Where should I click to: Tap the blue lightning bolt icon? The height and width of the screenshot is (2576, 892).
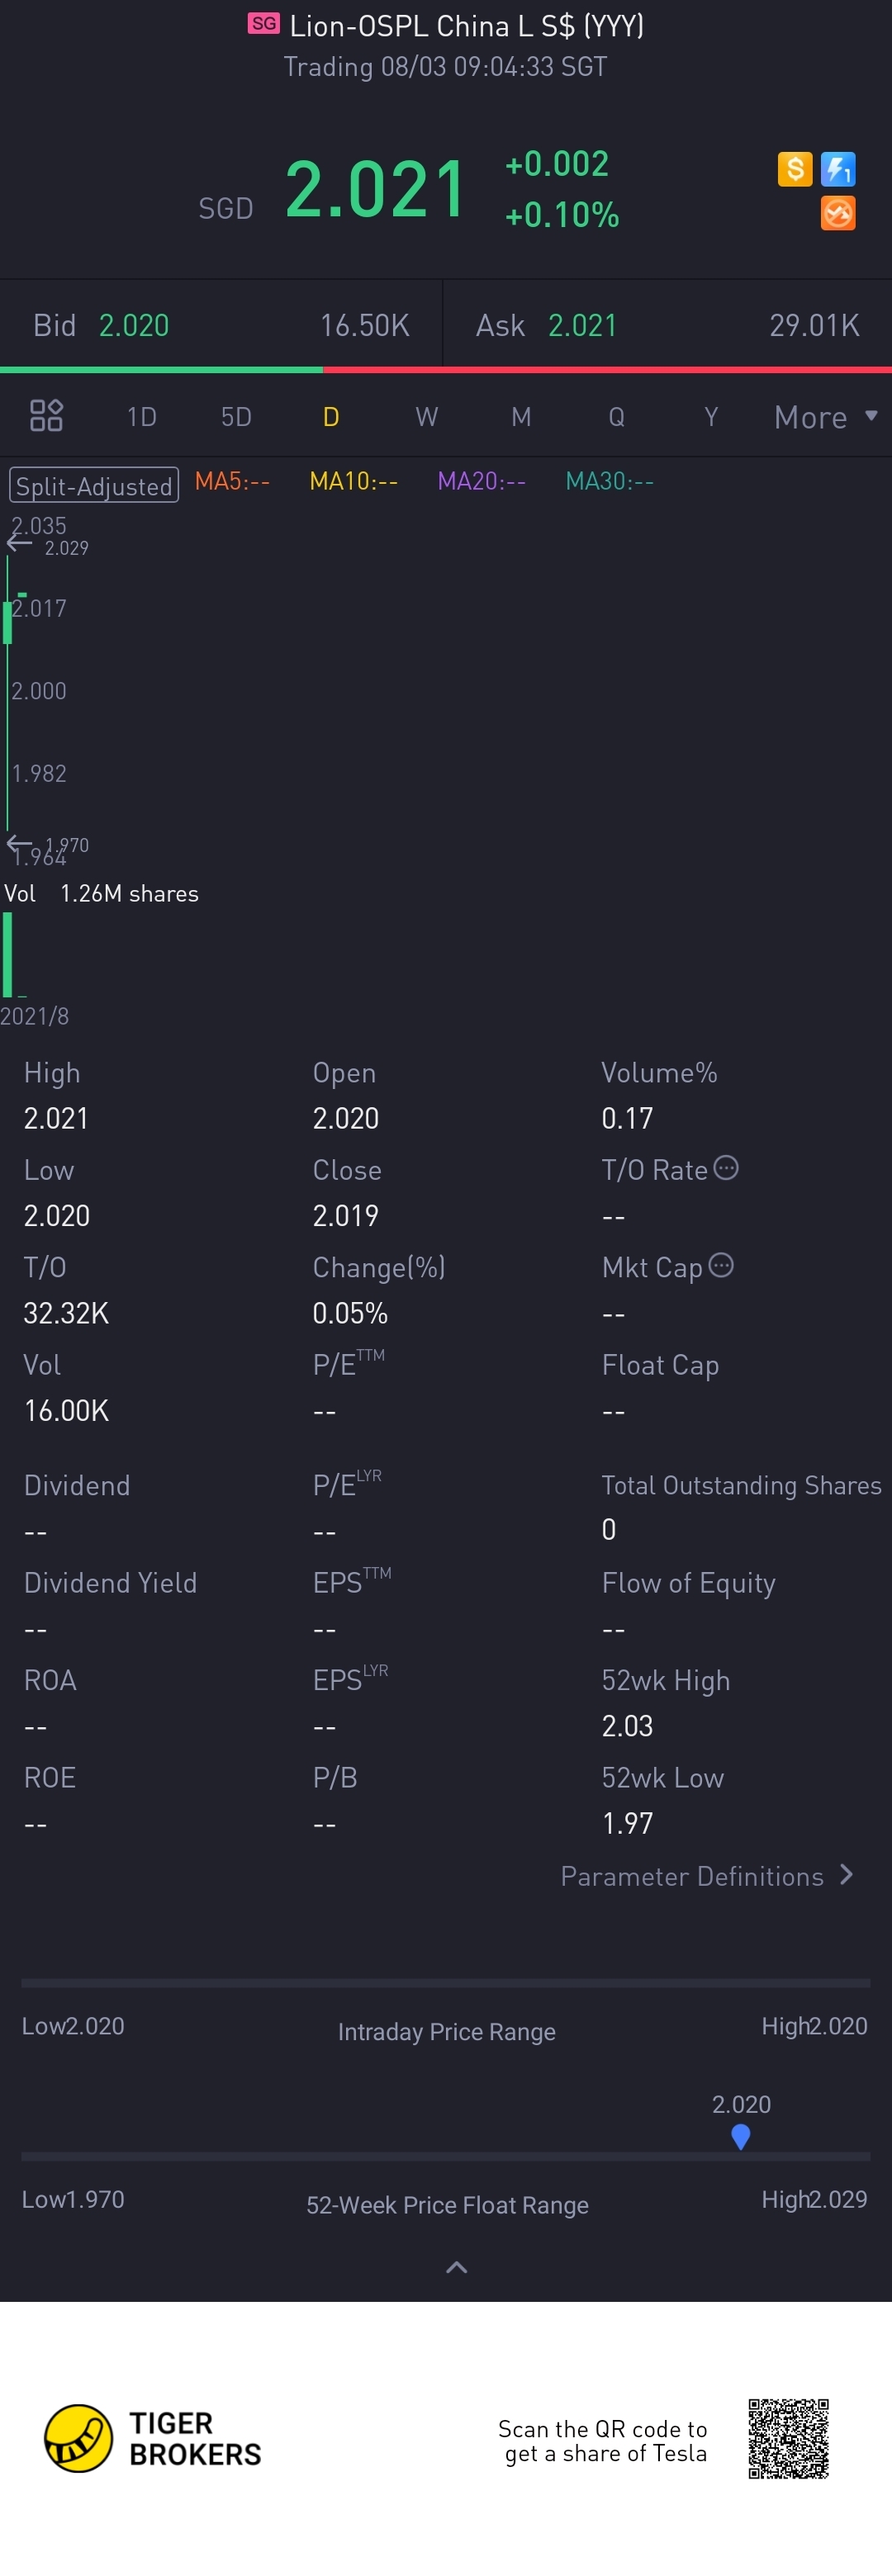pos(837,169)
